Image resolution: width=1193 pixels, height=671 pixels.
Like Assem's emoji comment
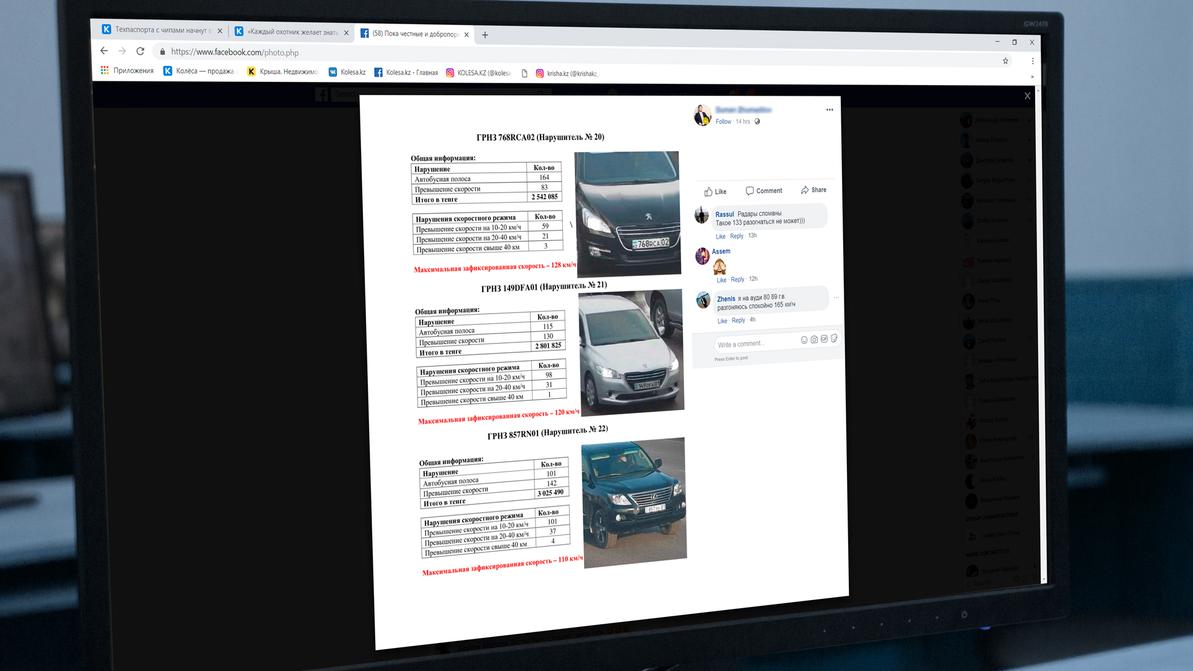[721, 280]
